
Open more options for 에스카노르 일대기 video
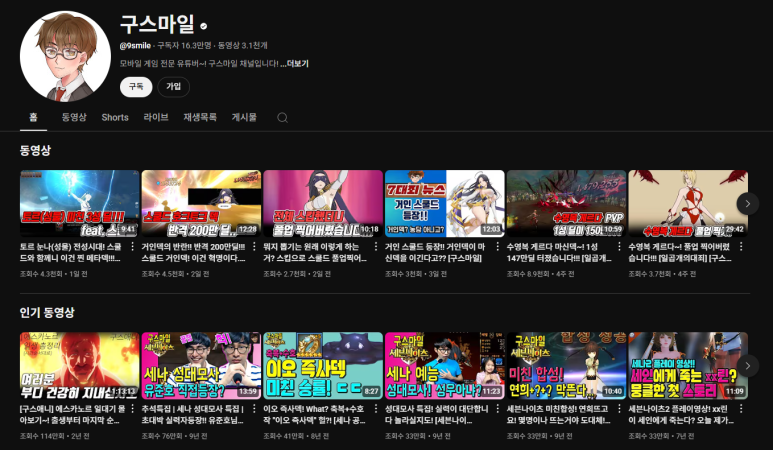coord(132,409)
